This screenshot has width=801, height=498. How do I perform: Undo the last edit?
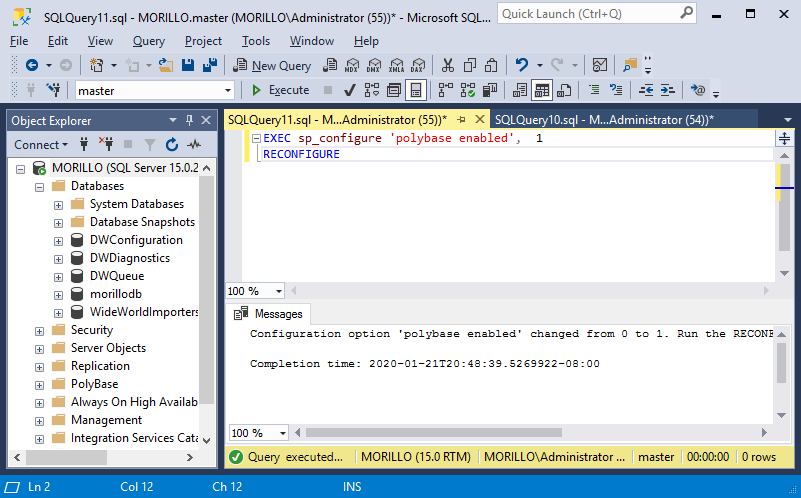[522, 65]
